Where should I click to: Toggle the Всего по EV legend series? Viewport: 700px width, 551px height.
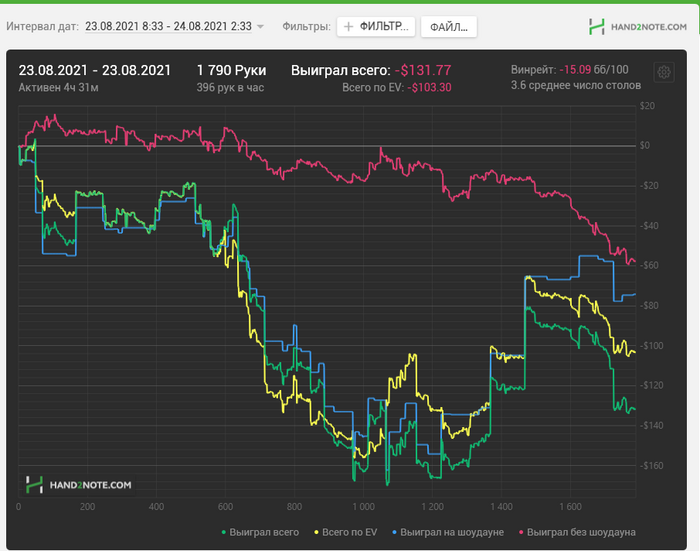coord(346,532)
